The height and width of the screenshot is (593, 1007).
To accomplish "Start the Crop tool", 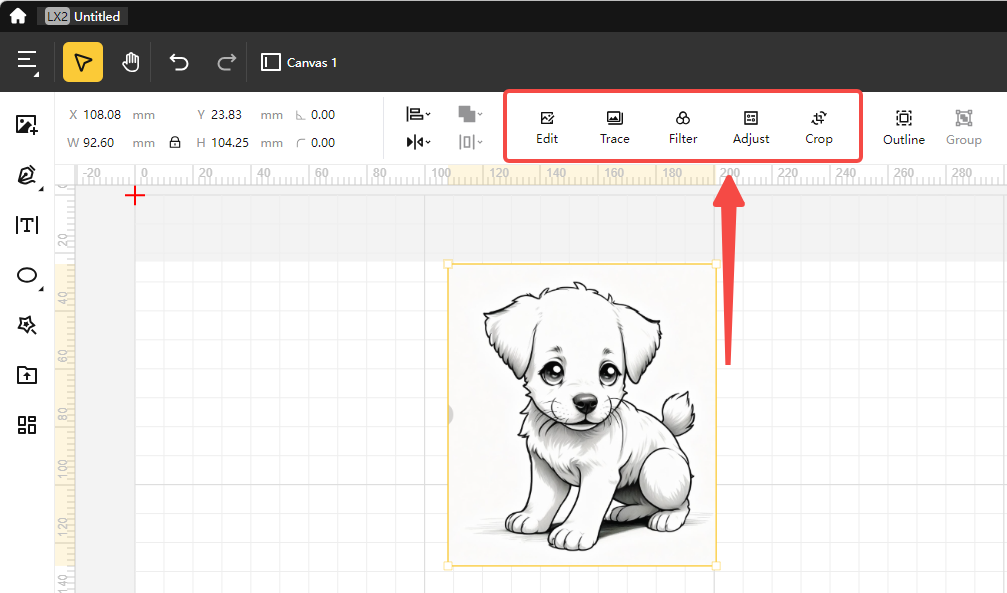I will tap(819, 127).
